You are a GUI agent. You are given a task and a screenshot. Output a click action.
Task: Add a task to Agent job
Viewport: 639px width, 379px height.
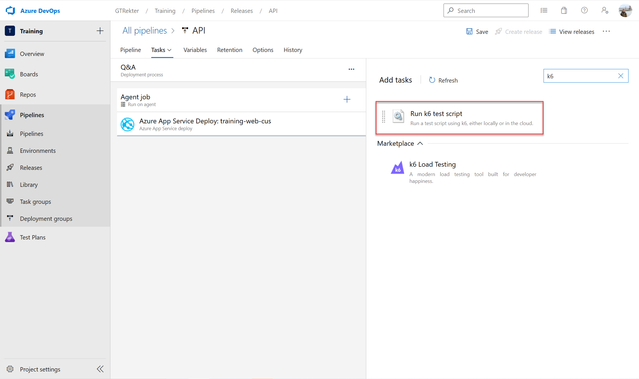tap(347, 99)
